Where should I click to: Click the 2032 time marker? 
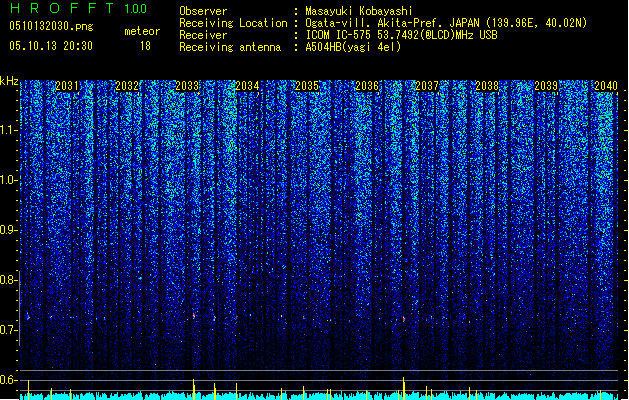[x=127, y=86]
